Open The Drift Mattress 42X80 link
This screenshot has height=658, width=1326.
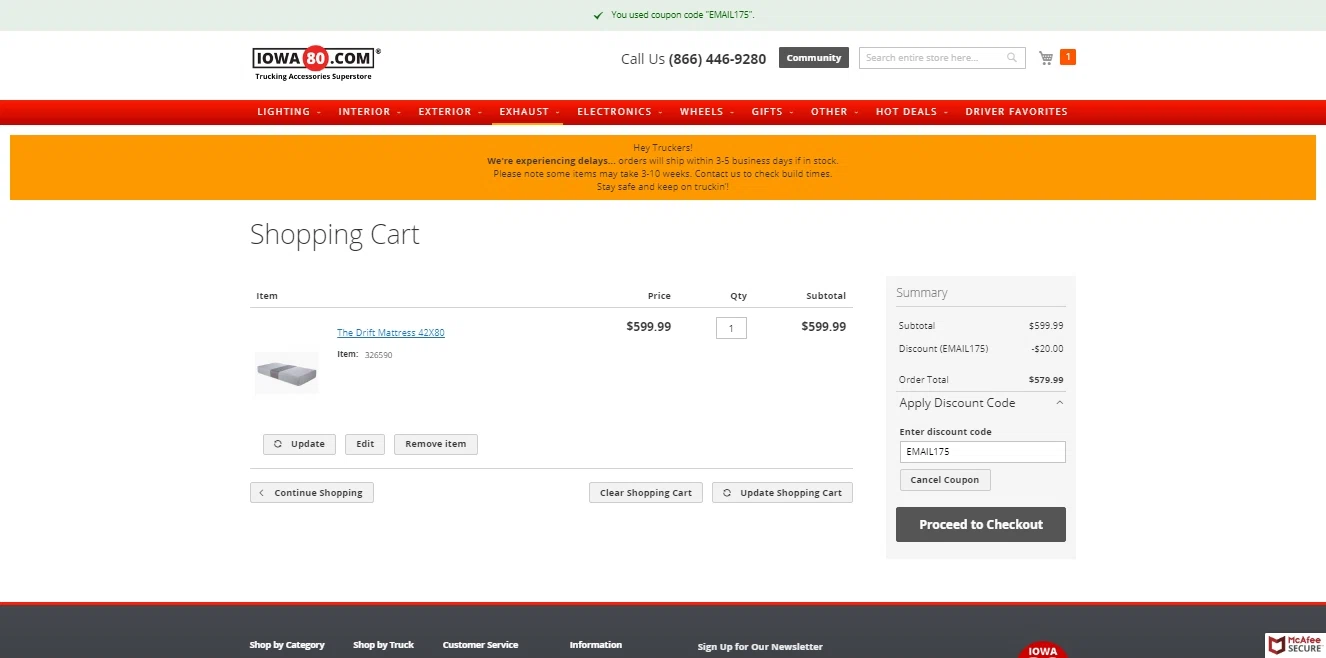391,333
